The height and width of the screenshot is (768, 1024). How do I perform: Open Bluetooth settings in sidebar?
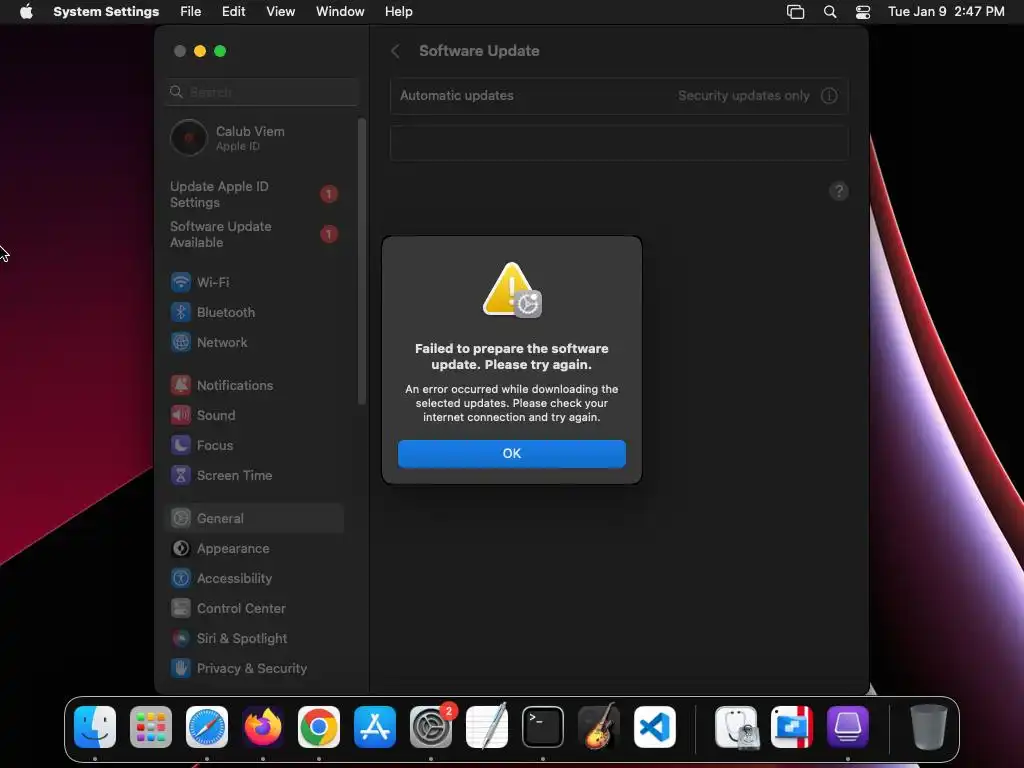pos(255,312)
